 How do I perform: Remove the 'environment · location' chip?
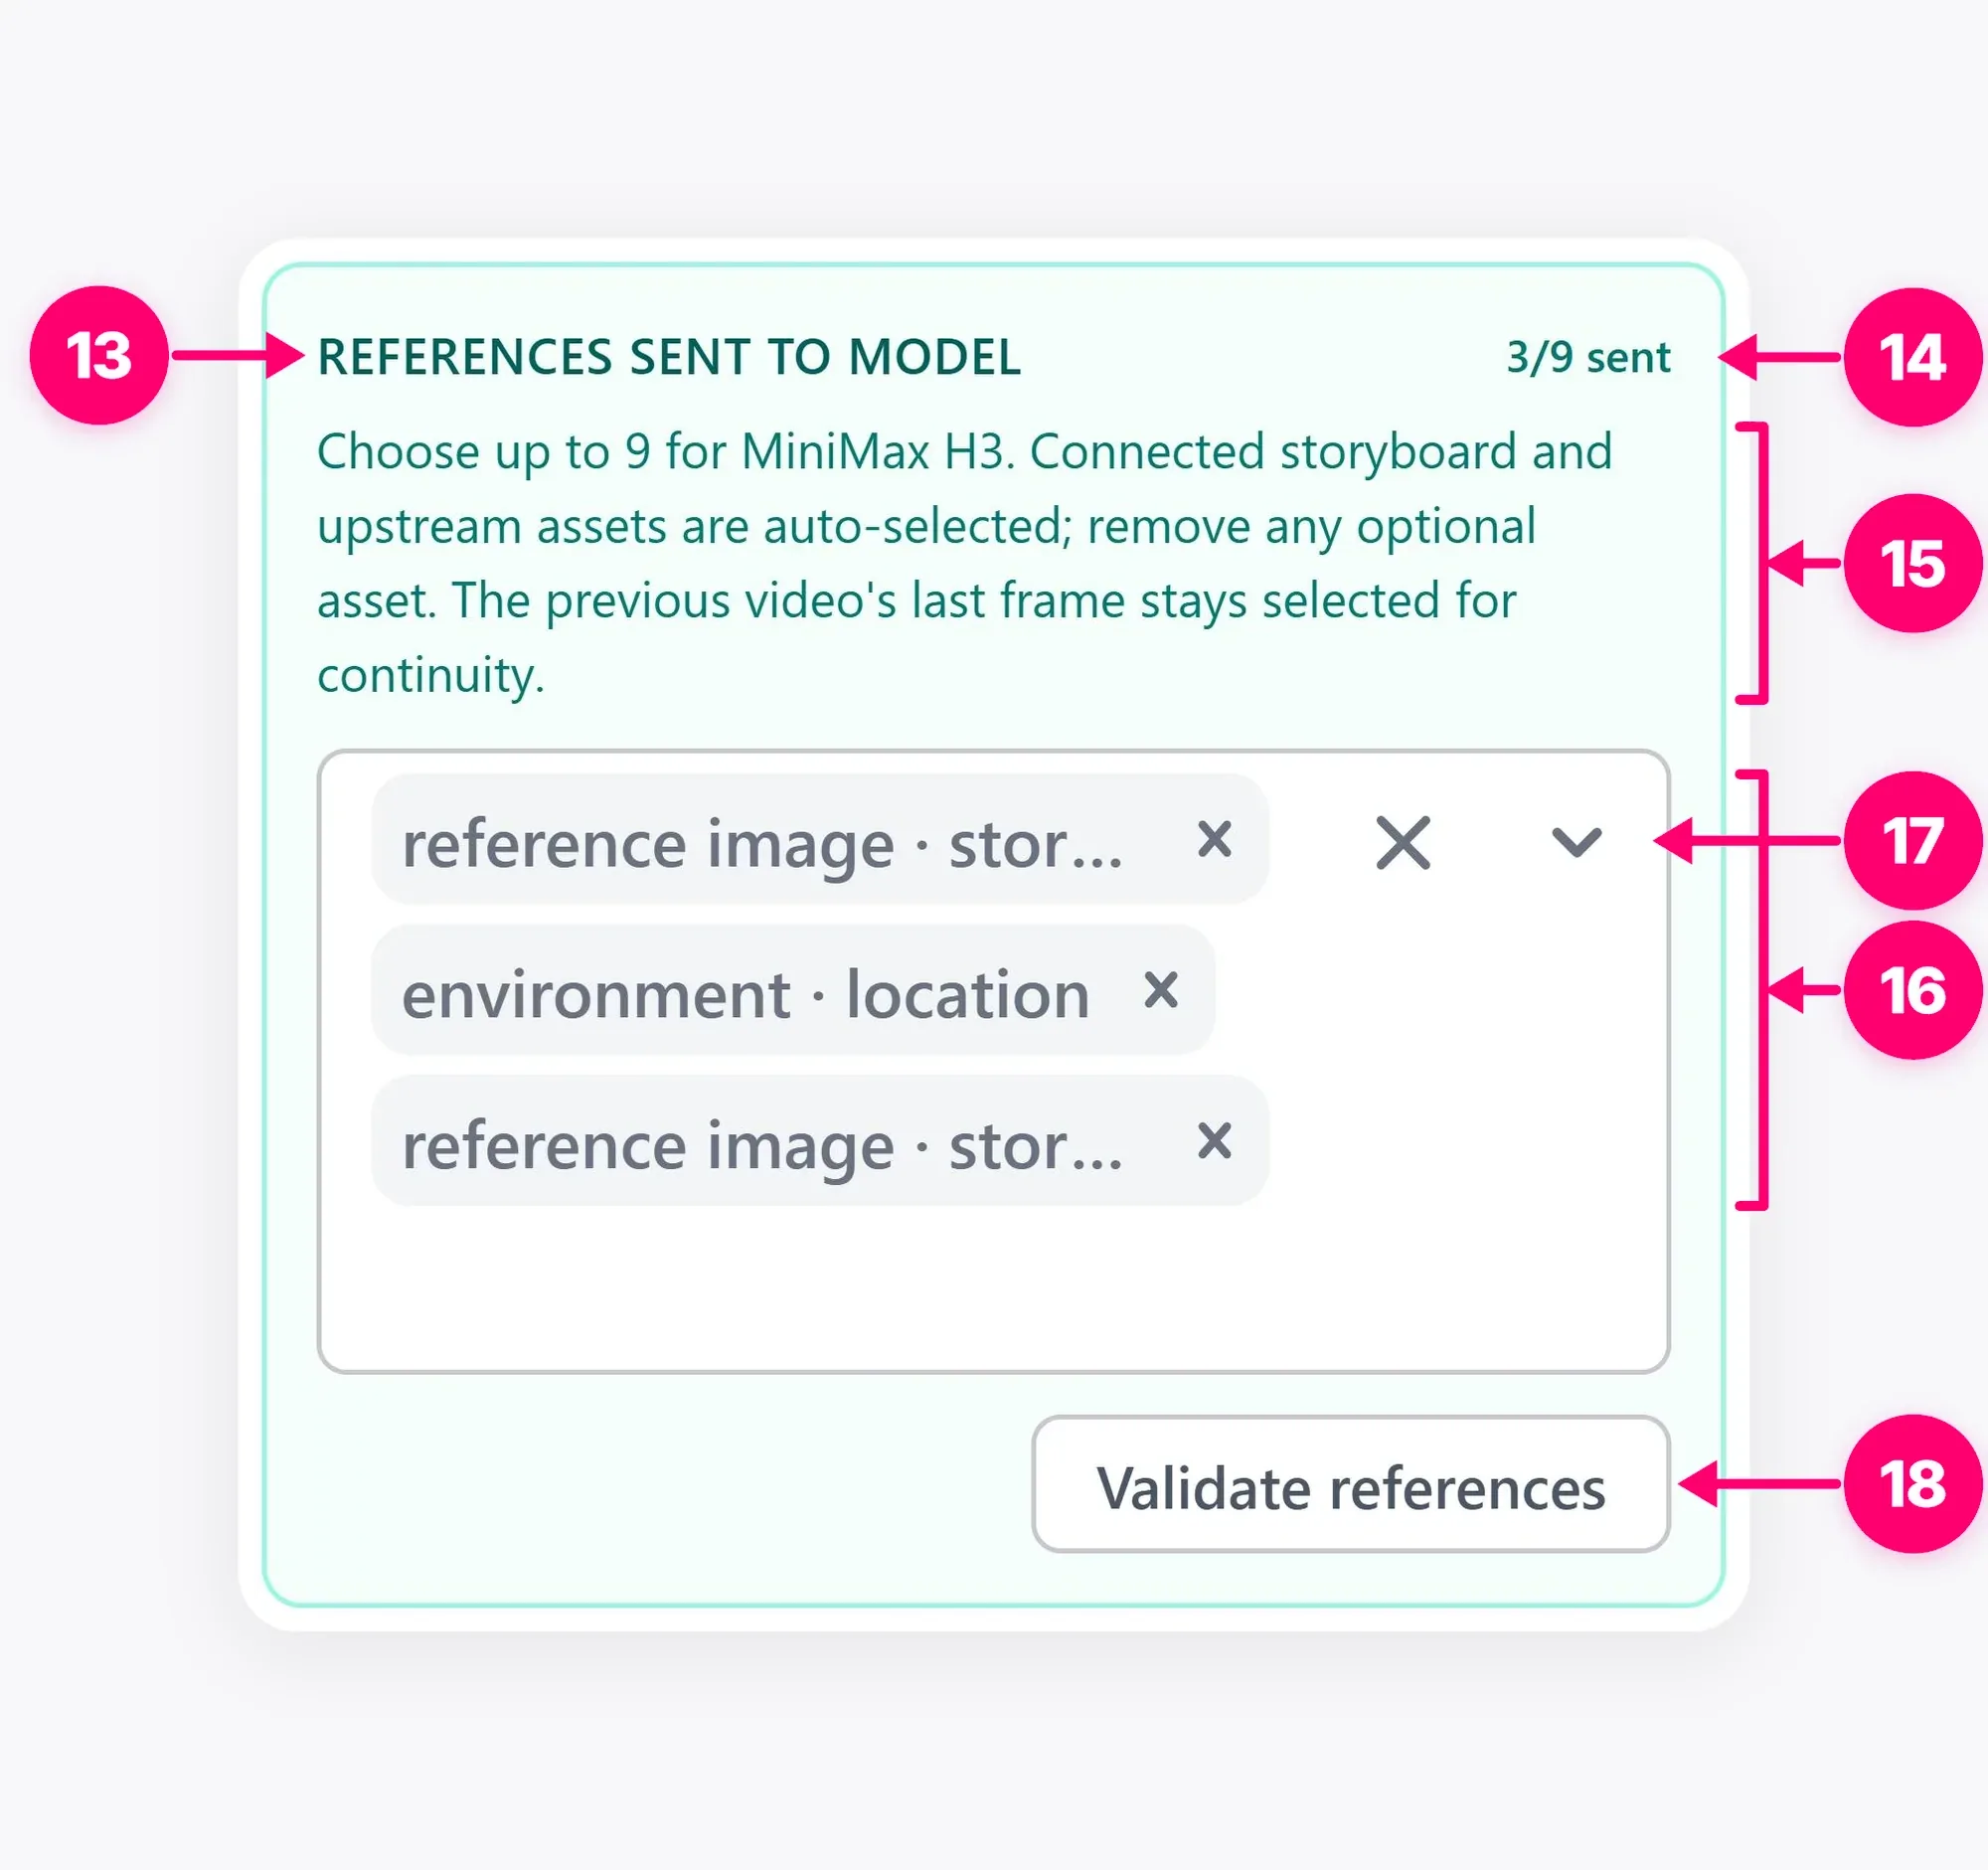[1160, 991]
